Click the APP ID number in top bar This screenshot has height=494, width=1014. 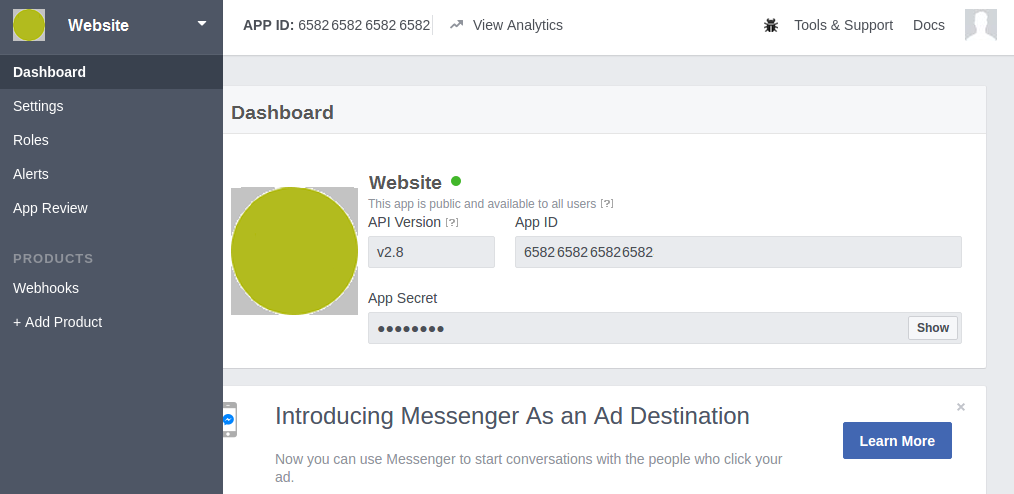tap(364, 25)
